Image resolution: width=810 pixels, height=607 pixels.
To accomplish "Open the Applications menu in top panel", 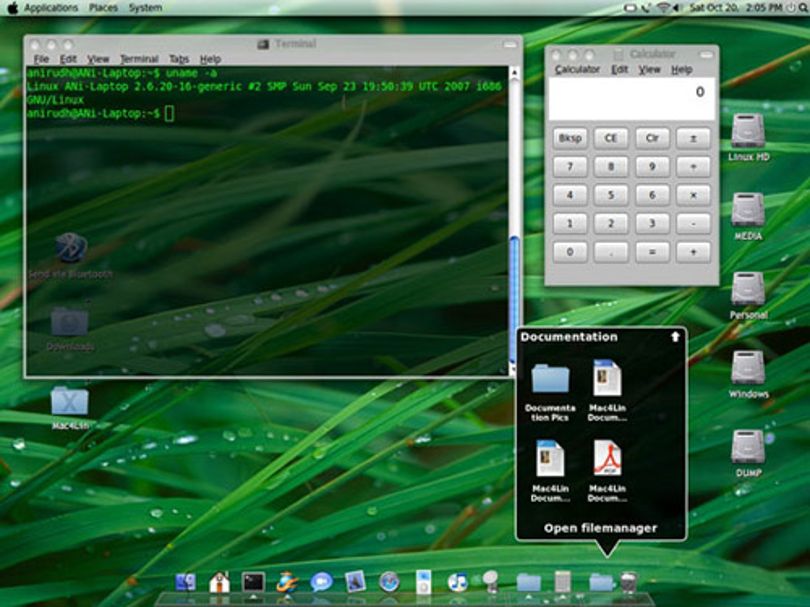I will click(x=51, y=8).
